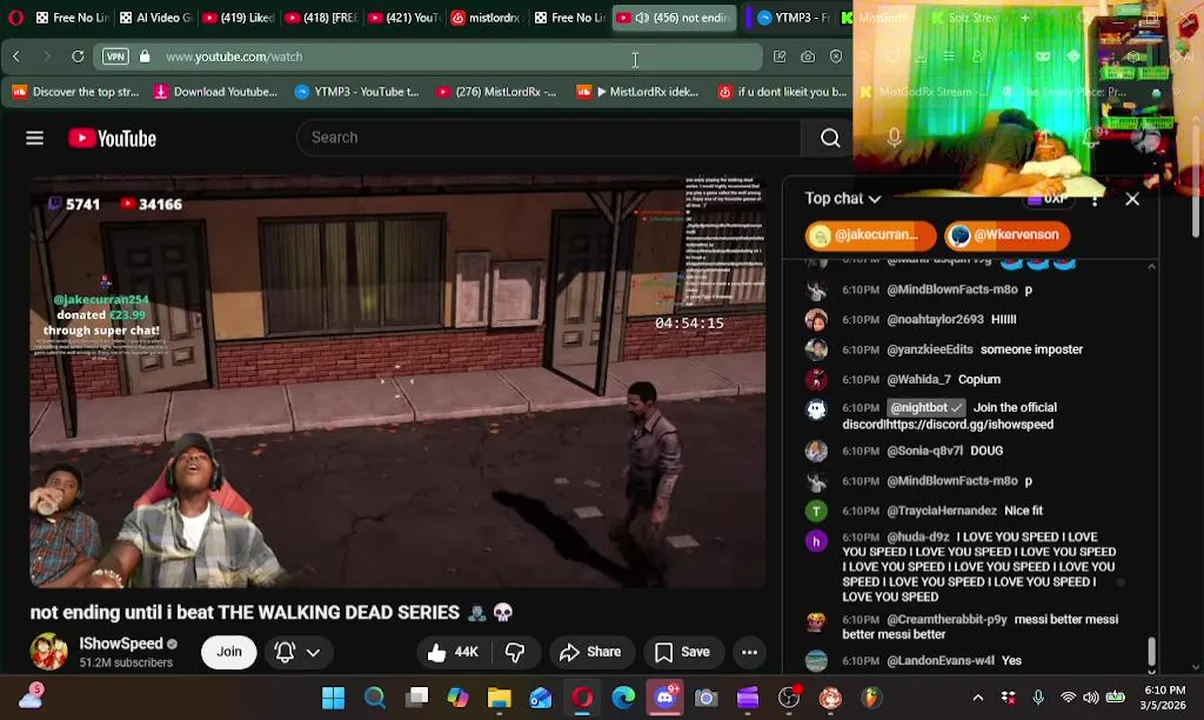Join the IShowSpeed channel membership

pyautogui.click(x=229, y=652)
